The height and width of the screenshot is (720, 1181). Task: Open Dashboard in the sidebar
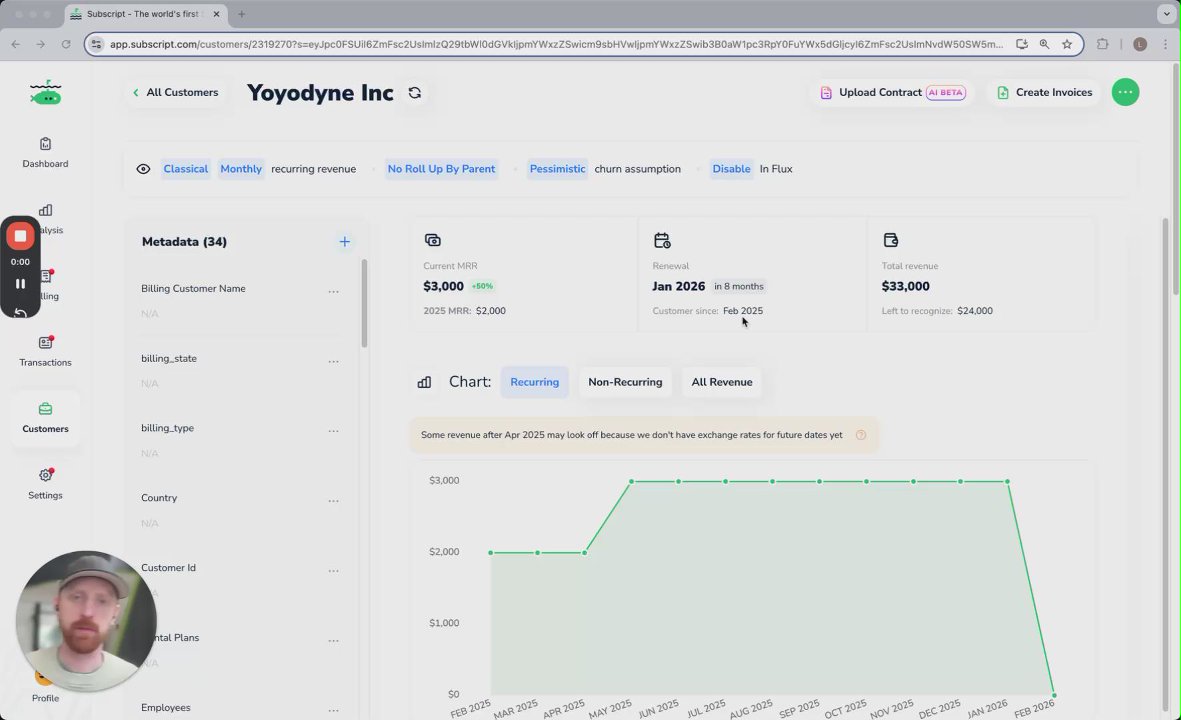[x=45, y=153]
